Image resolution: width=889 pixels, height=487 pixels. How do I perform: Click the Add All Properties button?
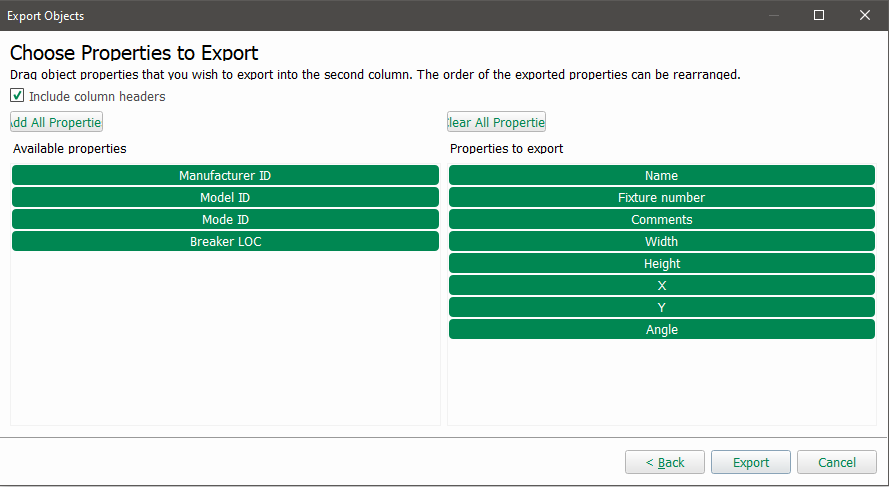[x=56, y=122]
